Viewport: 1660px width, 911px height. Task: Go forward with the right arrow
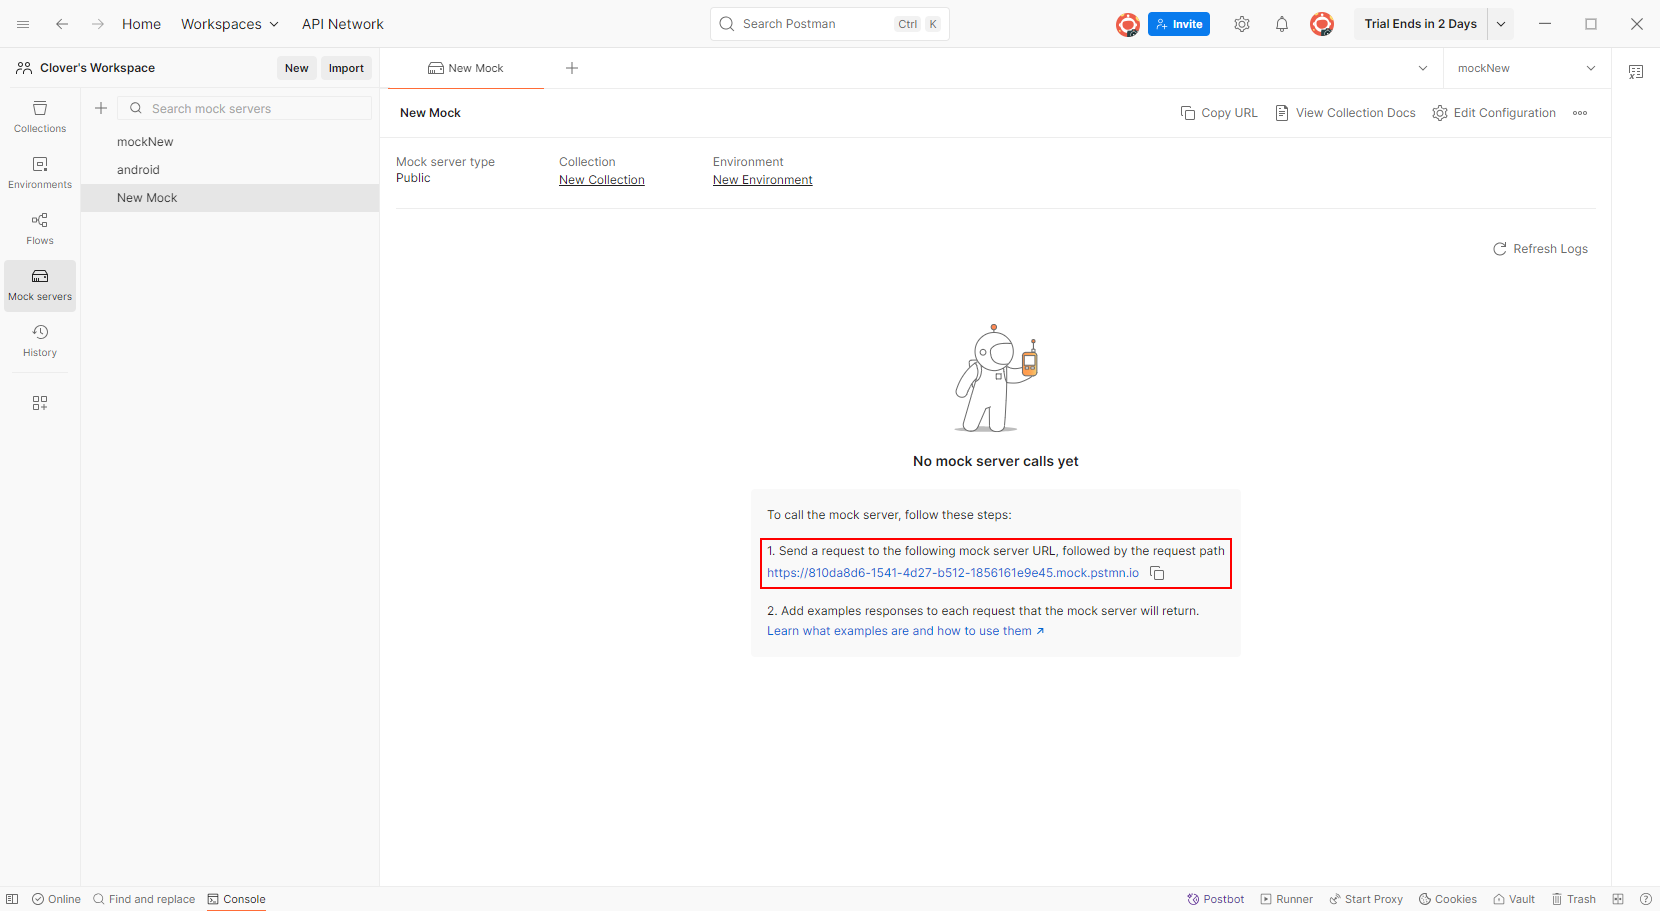click(x=98, y=24)
